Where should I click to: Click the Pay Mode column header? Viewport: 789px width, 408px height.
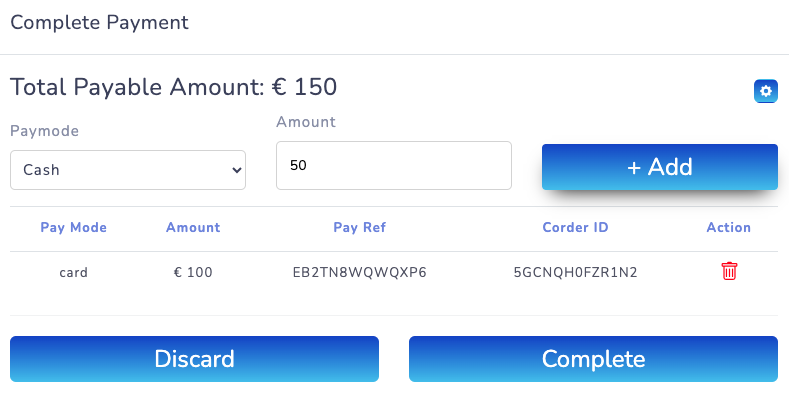[x=73, y=228]
